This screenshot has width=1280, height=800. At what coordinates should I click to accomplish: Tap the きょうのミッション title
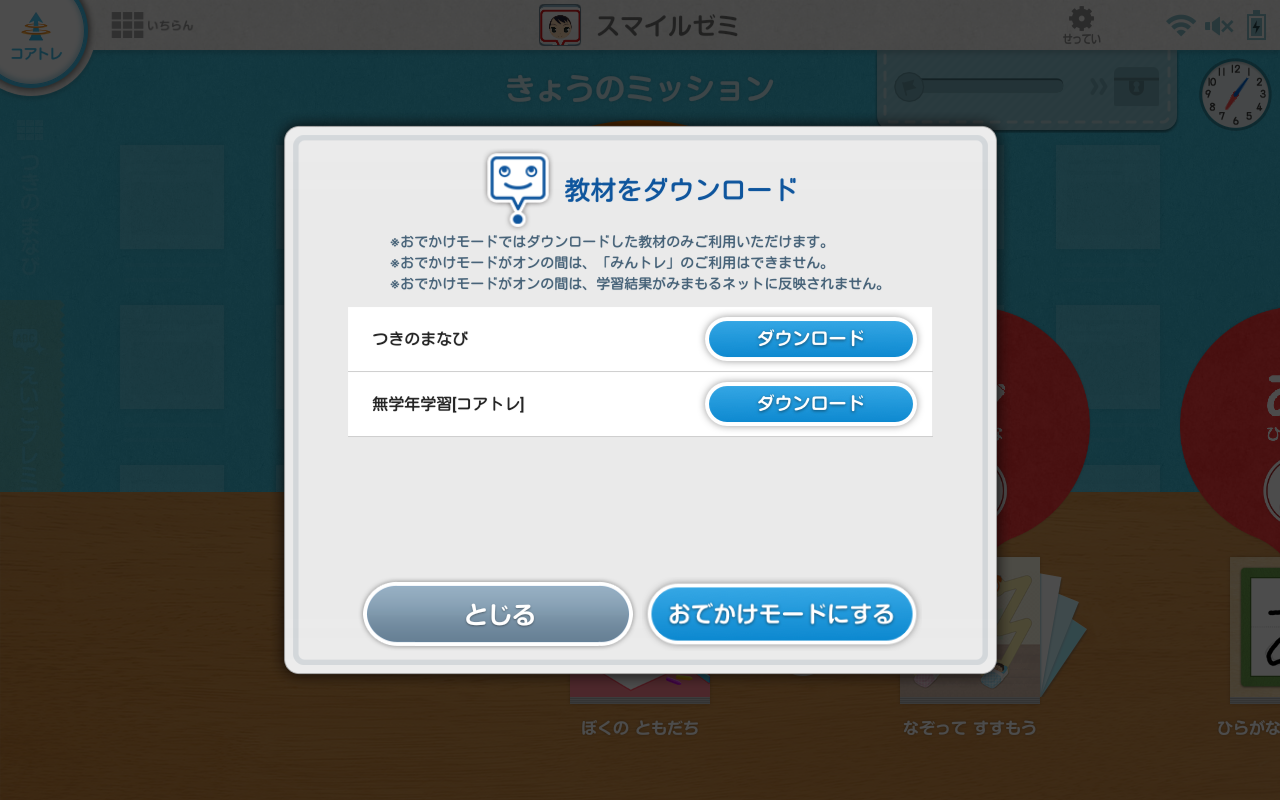pos(640,88)
